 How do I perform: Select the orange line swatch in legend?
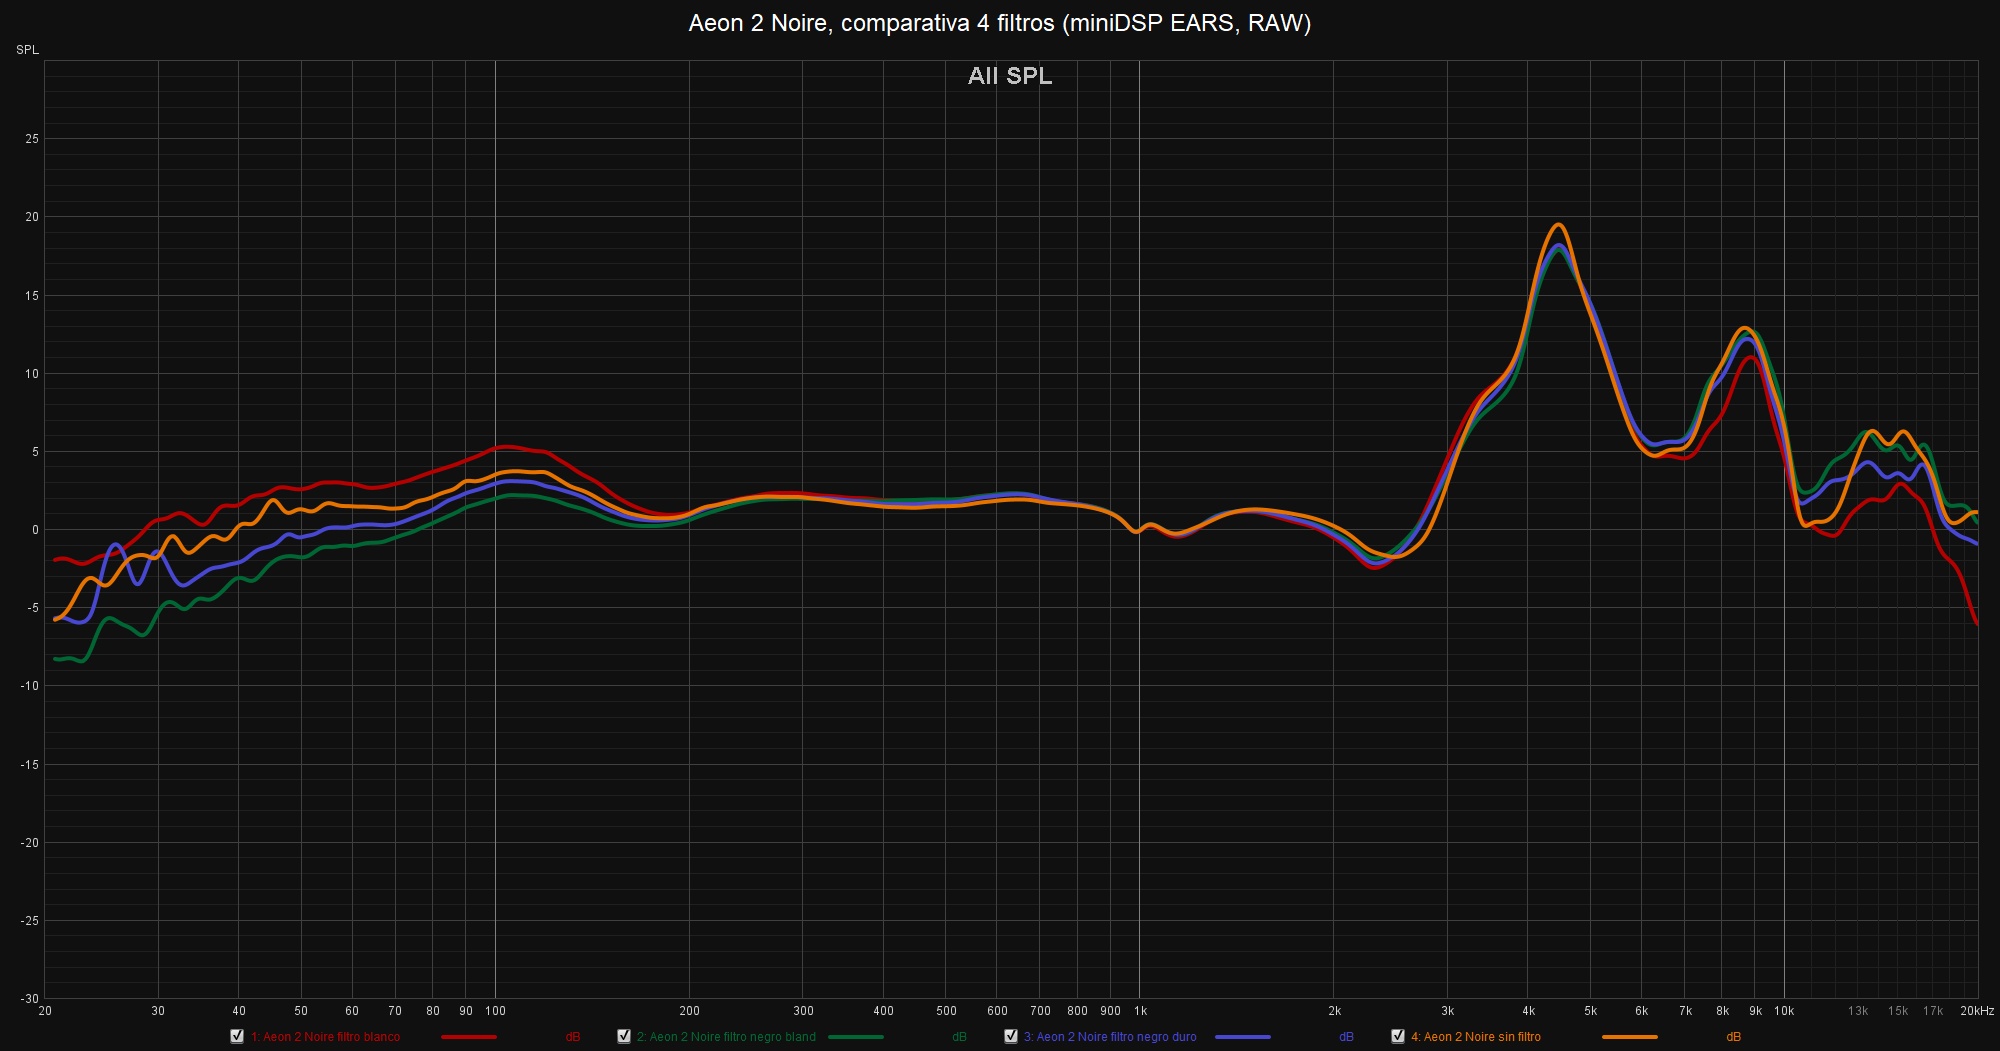1630,1037
